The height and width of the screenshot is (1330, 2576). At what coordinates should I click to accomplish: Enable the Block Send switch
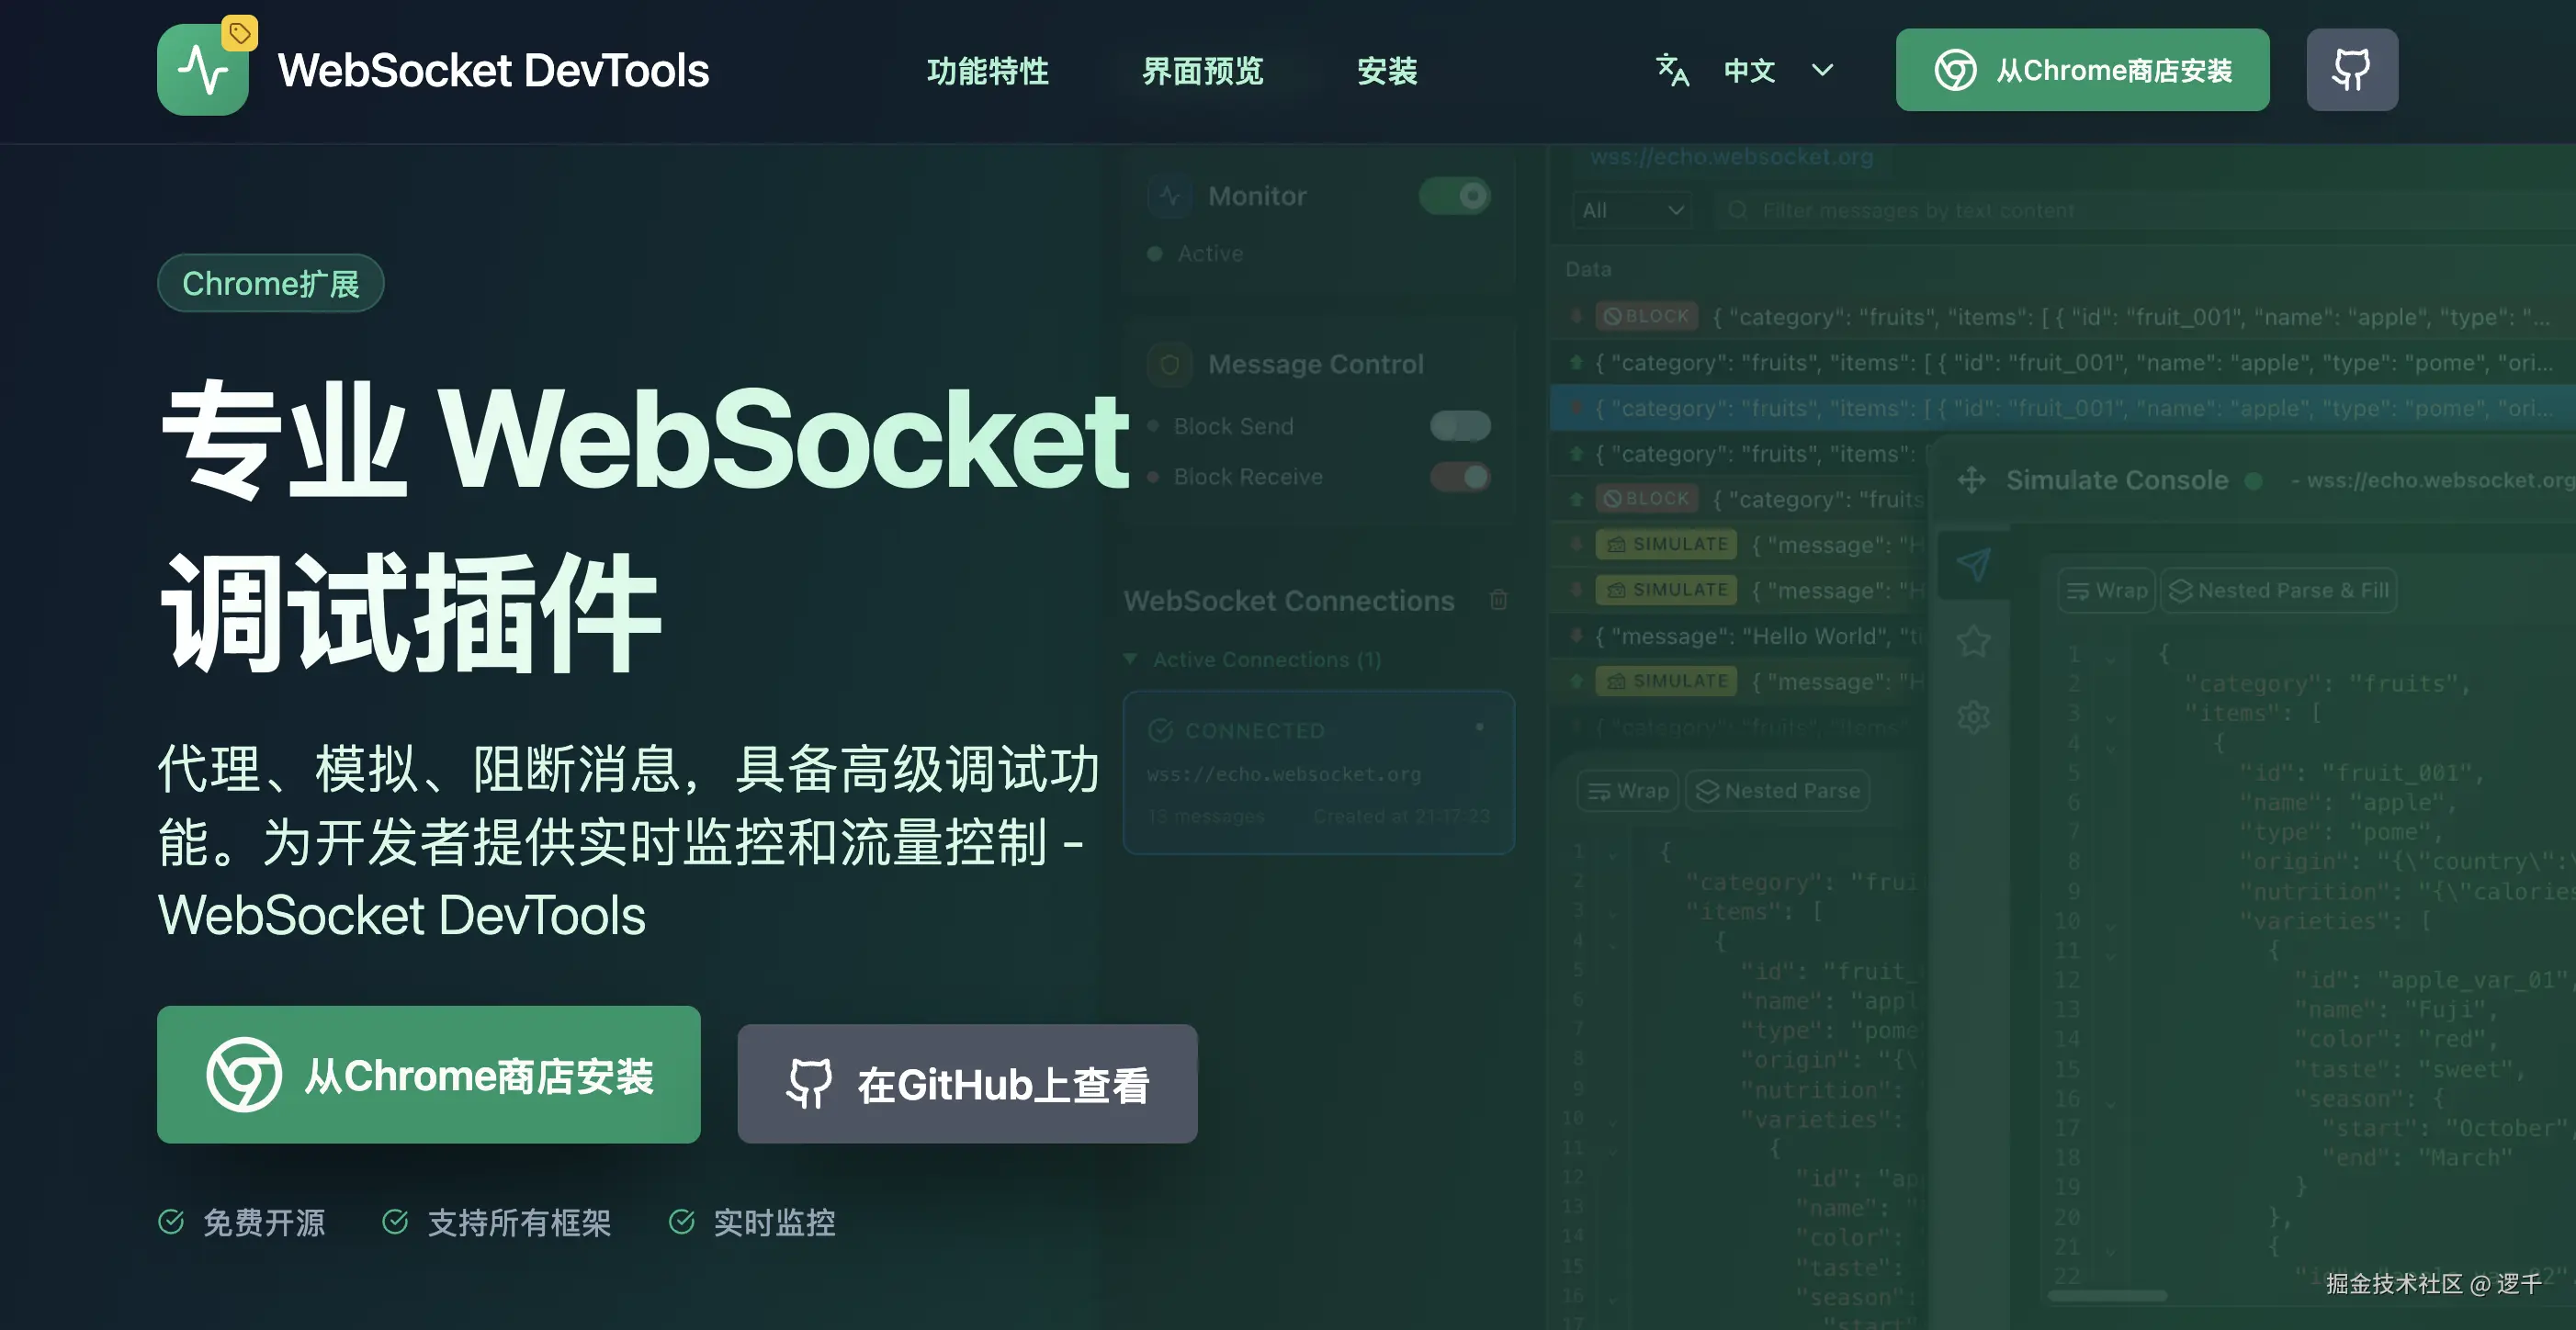pyautogui.click(x=1459, y=426)
